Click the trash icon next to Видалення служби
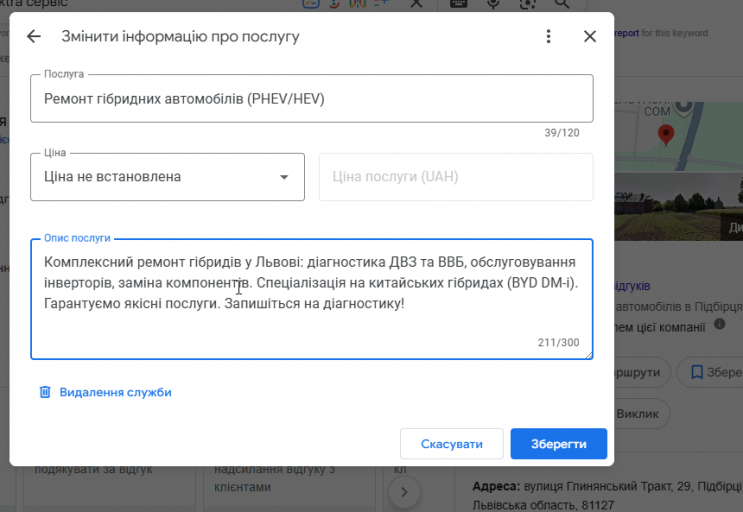The height and width of the screenshot is (512, 743). [45, 392]
